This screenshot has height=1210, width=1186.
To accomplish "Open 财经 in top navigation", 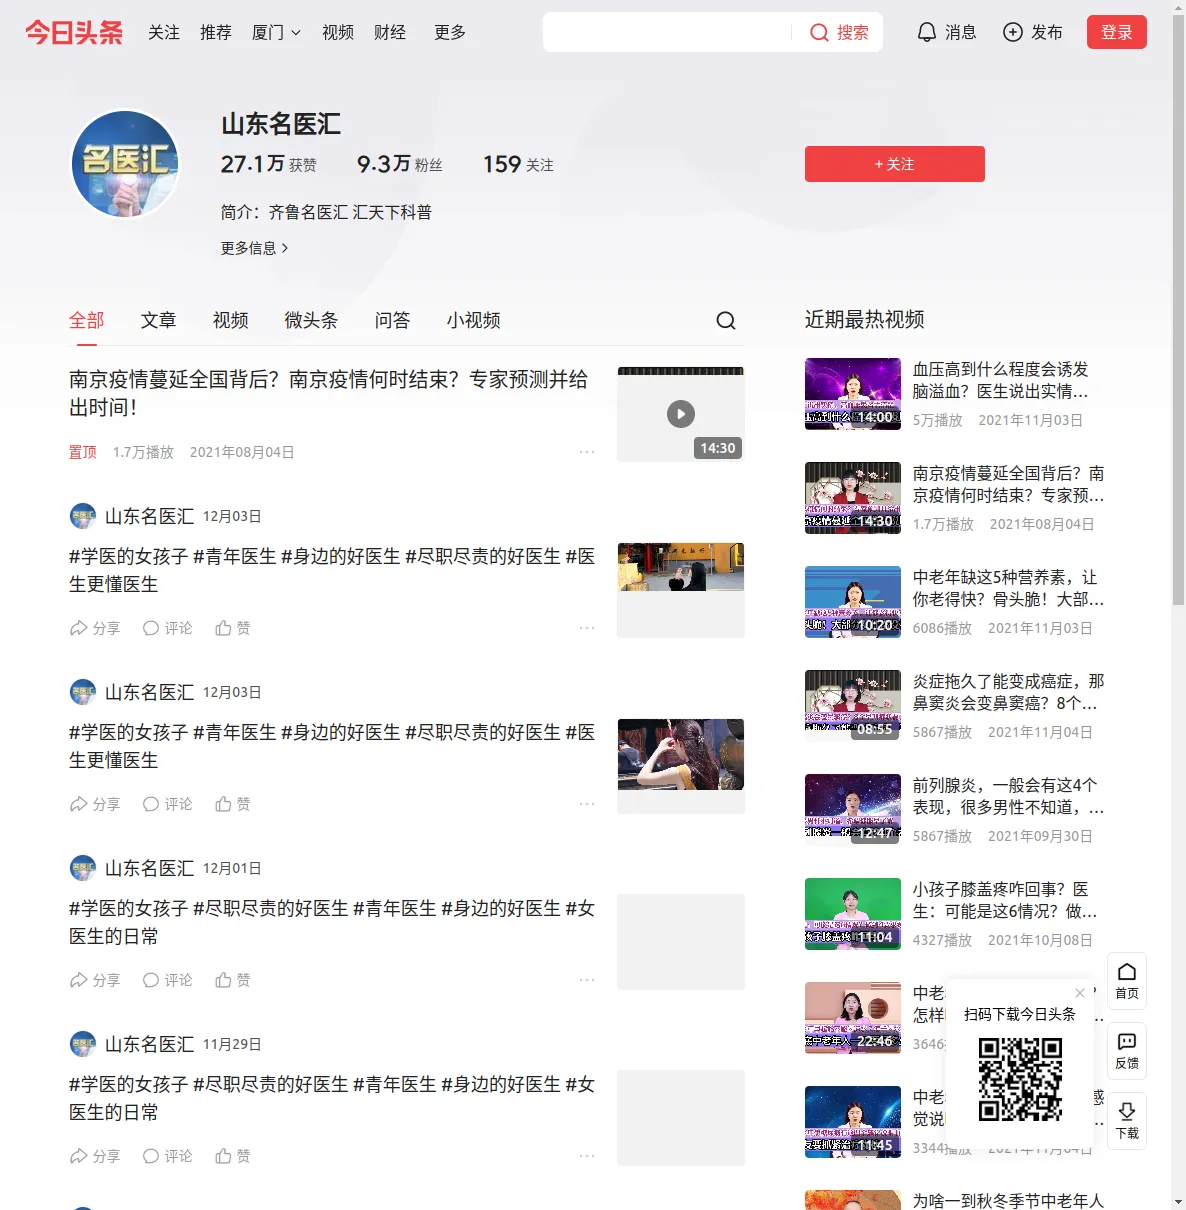I will (390, 33).
